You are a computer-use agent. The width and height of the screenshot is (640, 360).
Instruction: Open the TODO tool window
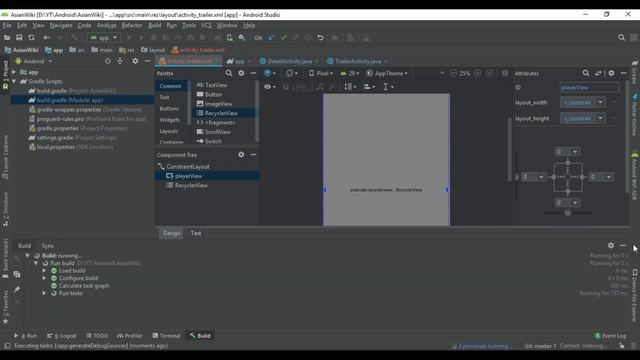(97, 336)
